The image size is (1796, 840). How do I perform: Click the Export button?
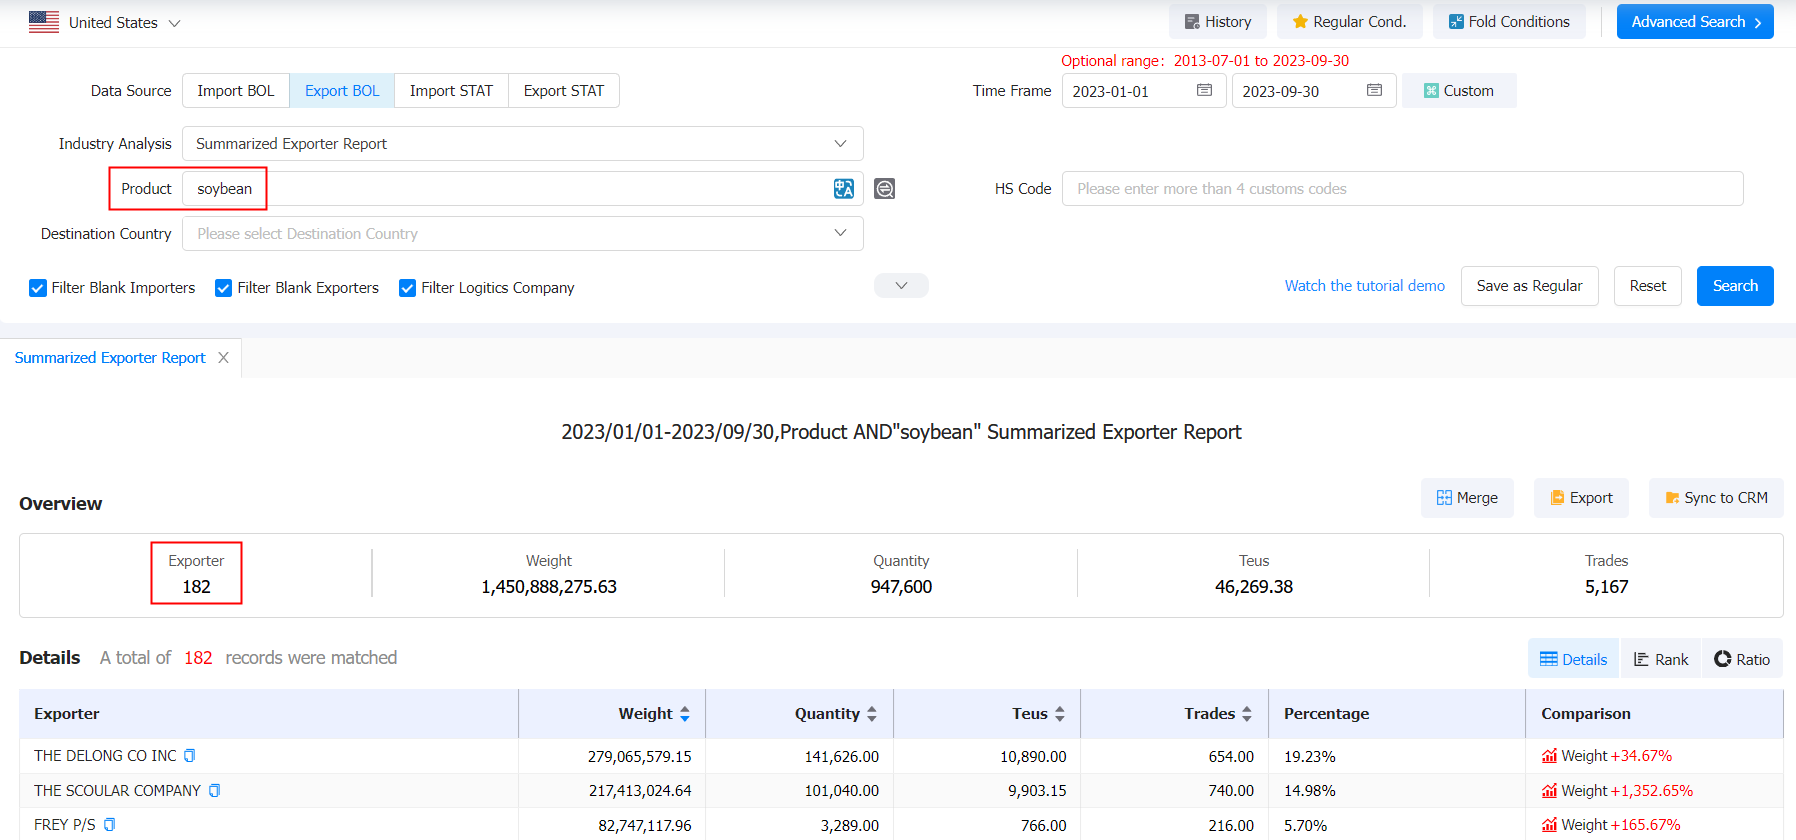pos(1581,498)
